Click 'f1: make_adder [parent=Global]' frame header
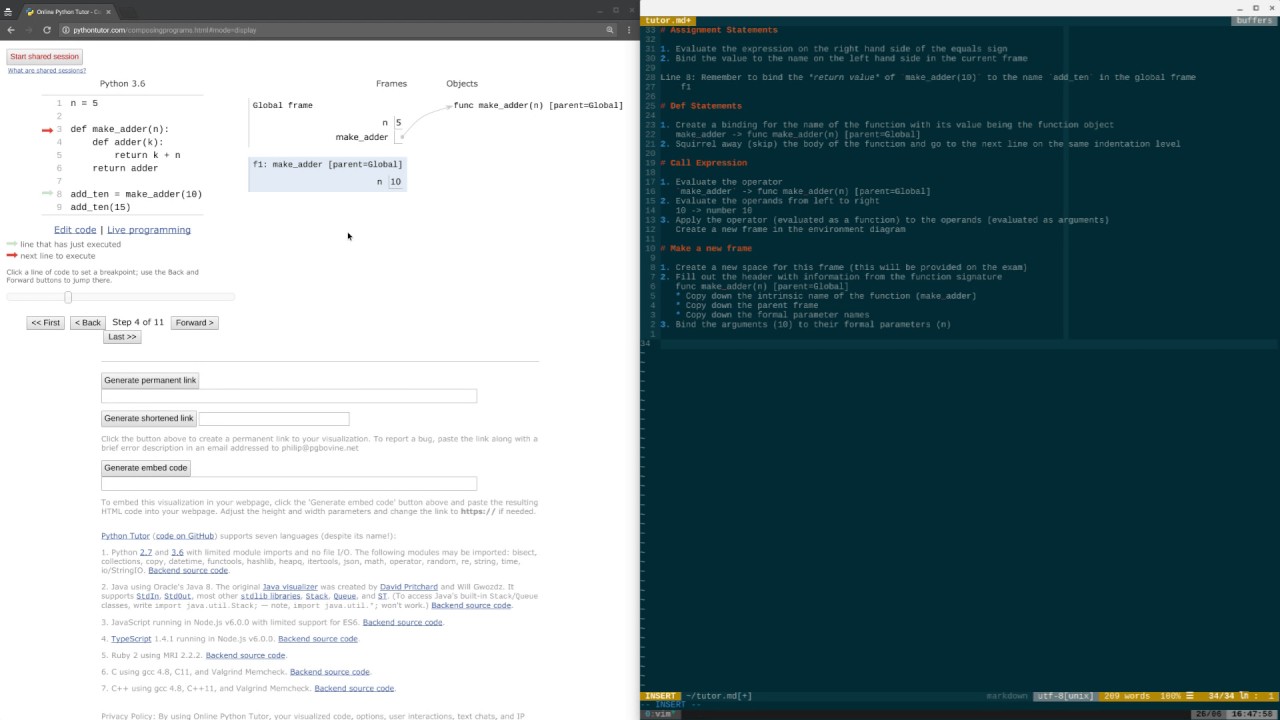 (327, 164)
